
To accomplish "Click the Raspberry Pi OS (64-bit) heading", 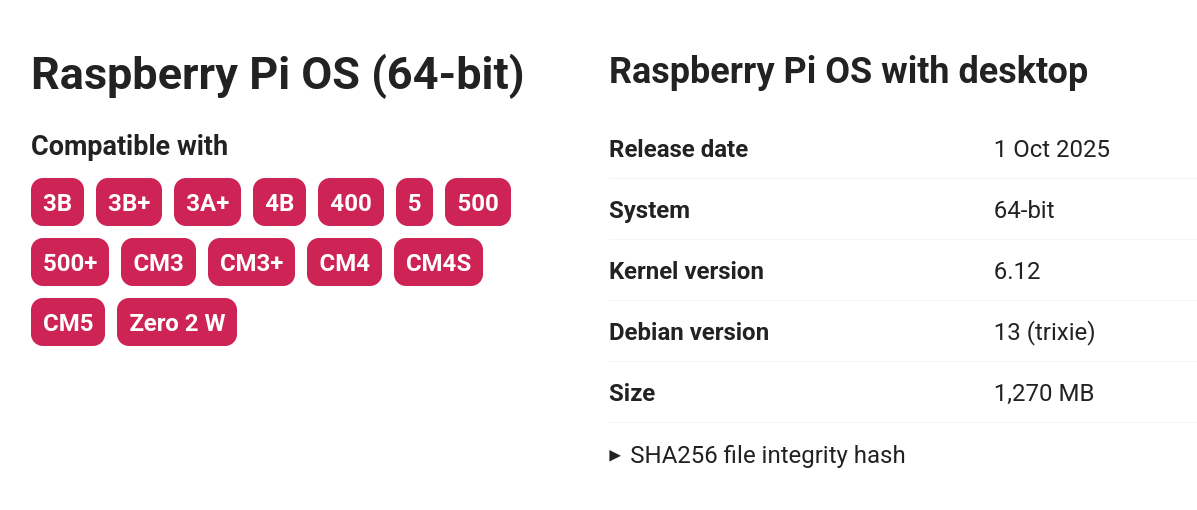I will coord(278,75).
